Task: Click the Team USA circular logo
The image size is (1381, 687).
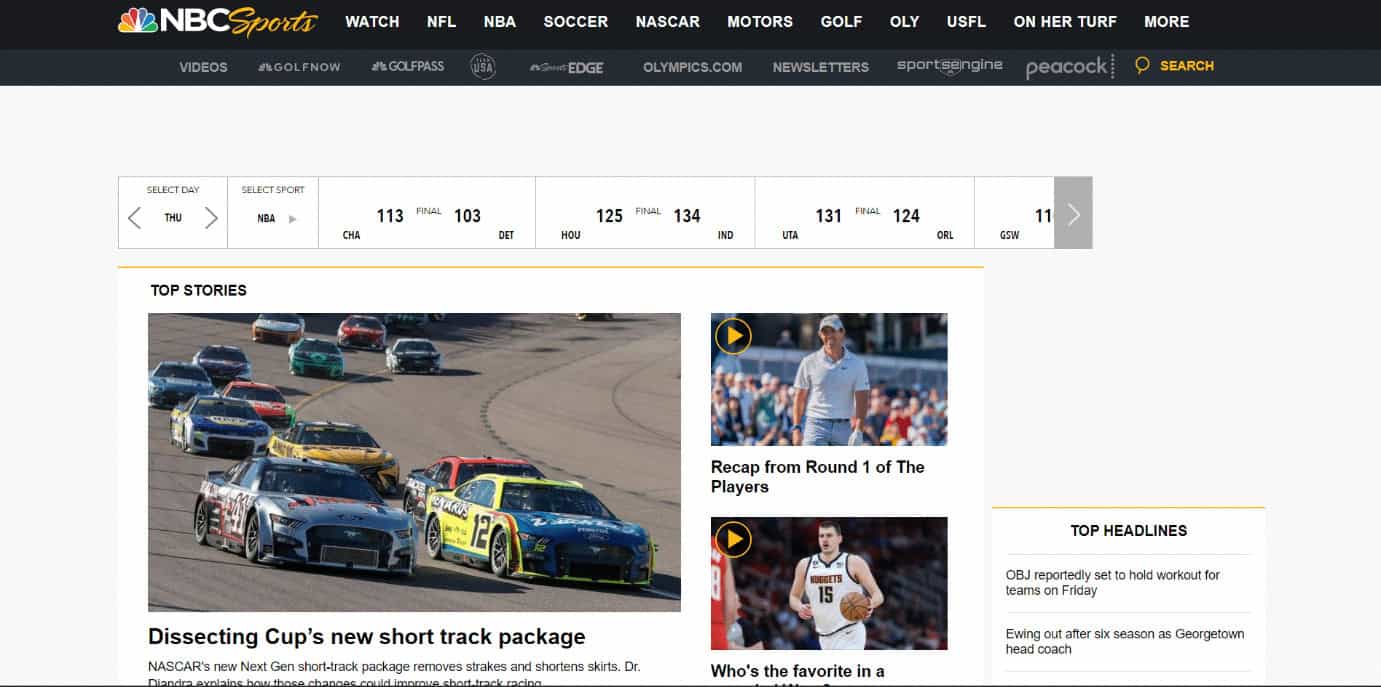Action: (x=483, y=66)
